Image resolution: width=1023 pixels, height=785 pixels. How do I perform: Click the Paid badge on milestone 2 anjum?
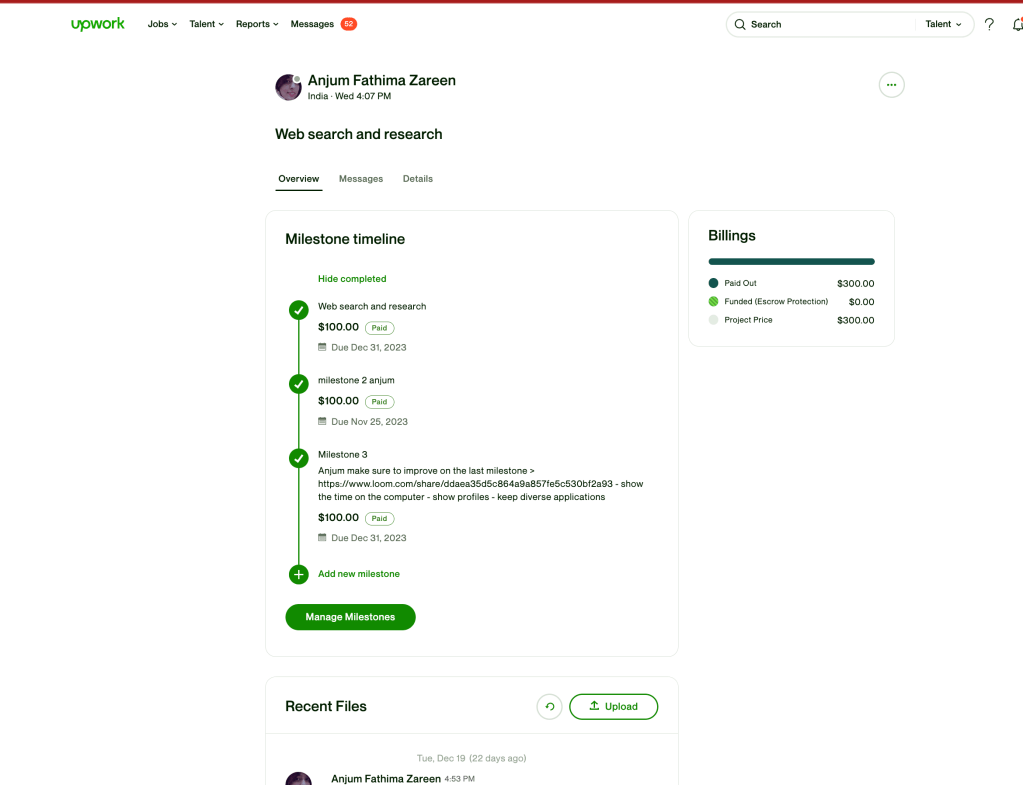point(379,402)
